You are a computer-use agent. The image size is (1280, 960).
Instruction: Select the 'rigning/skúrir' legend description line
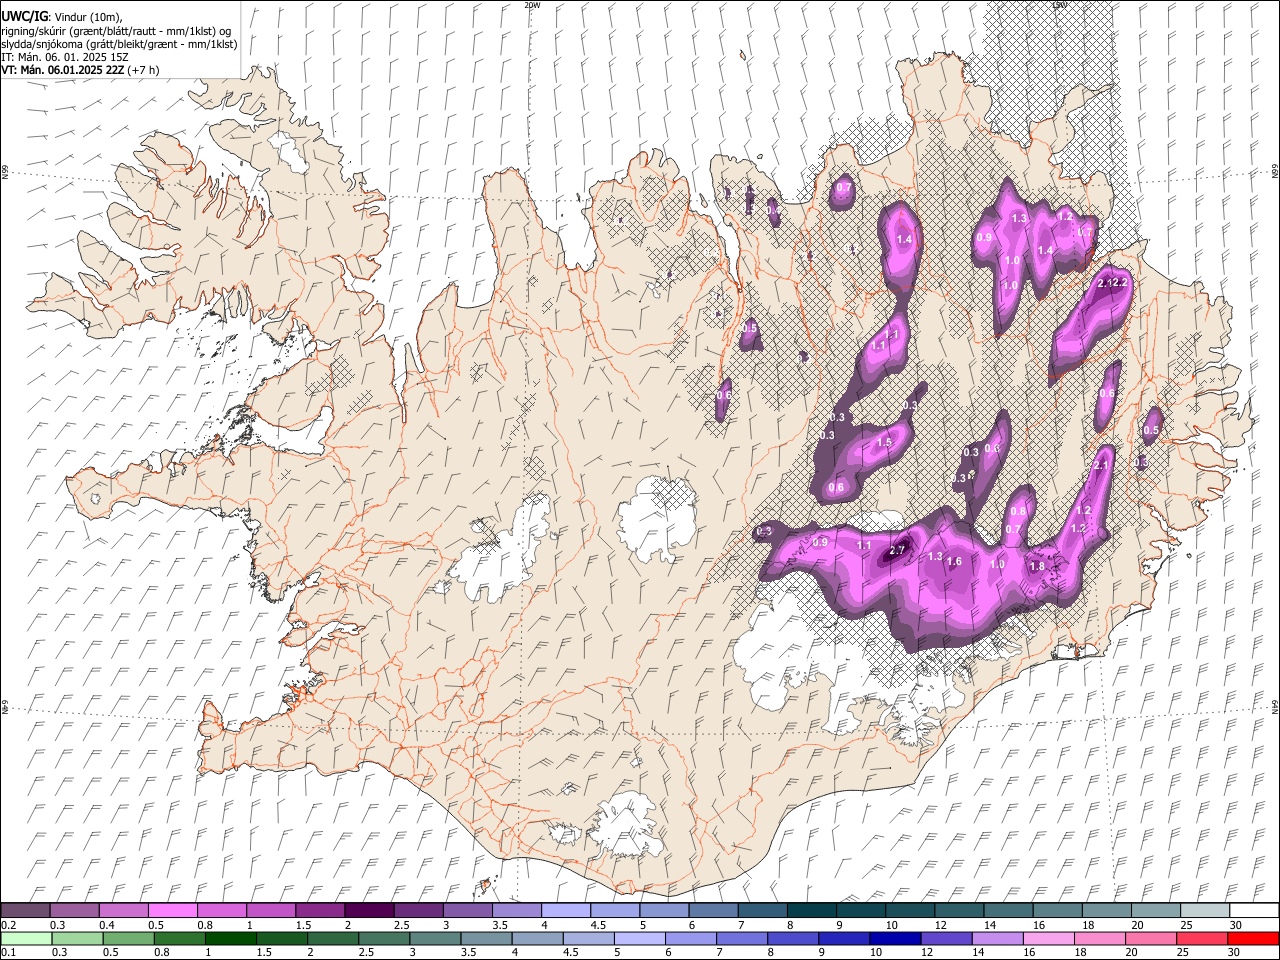pyautogui.click(x=117, y=31)
